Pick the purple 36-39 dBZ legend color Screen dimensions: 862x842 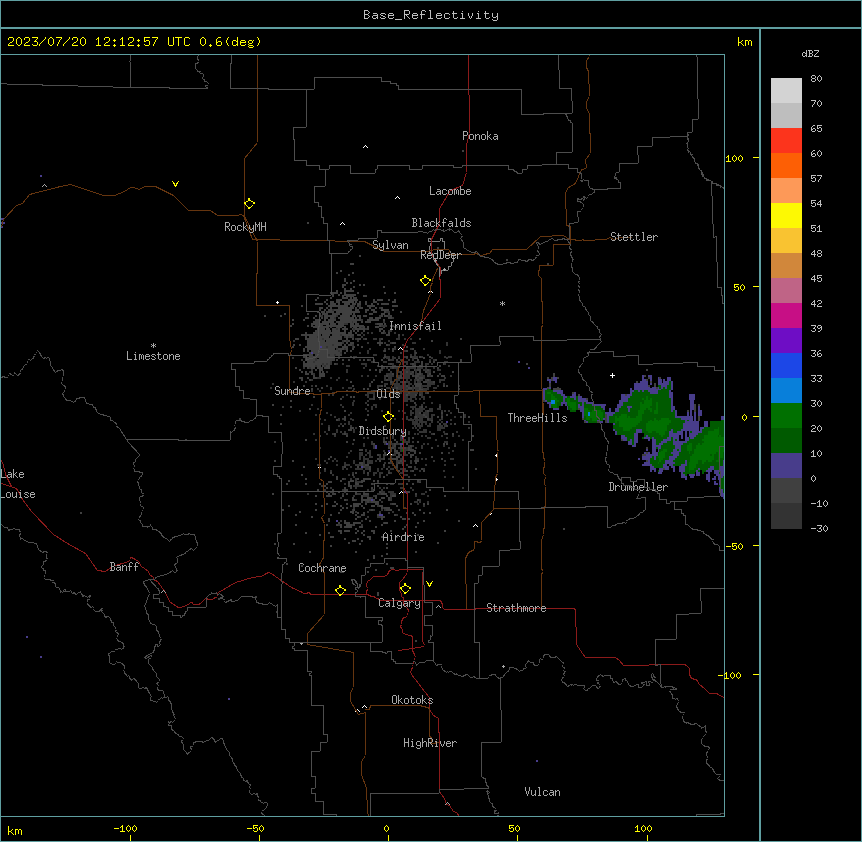[786, 341]
